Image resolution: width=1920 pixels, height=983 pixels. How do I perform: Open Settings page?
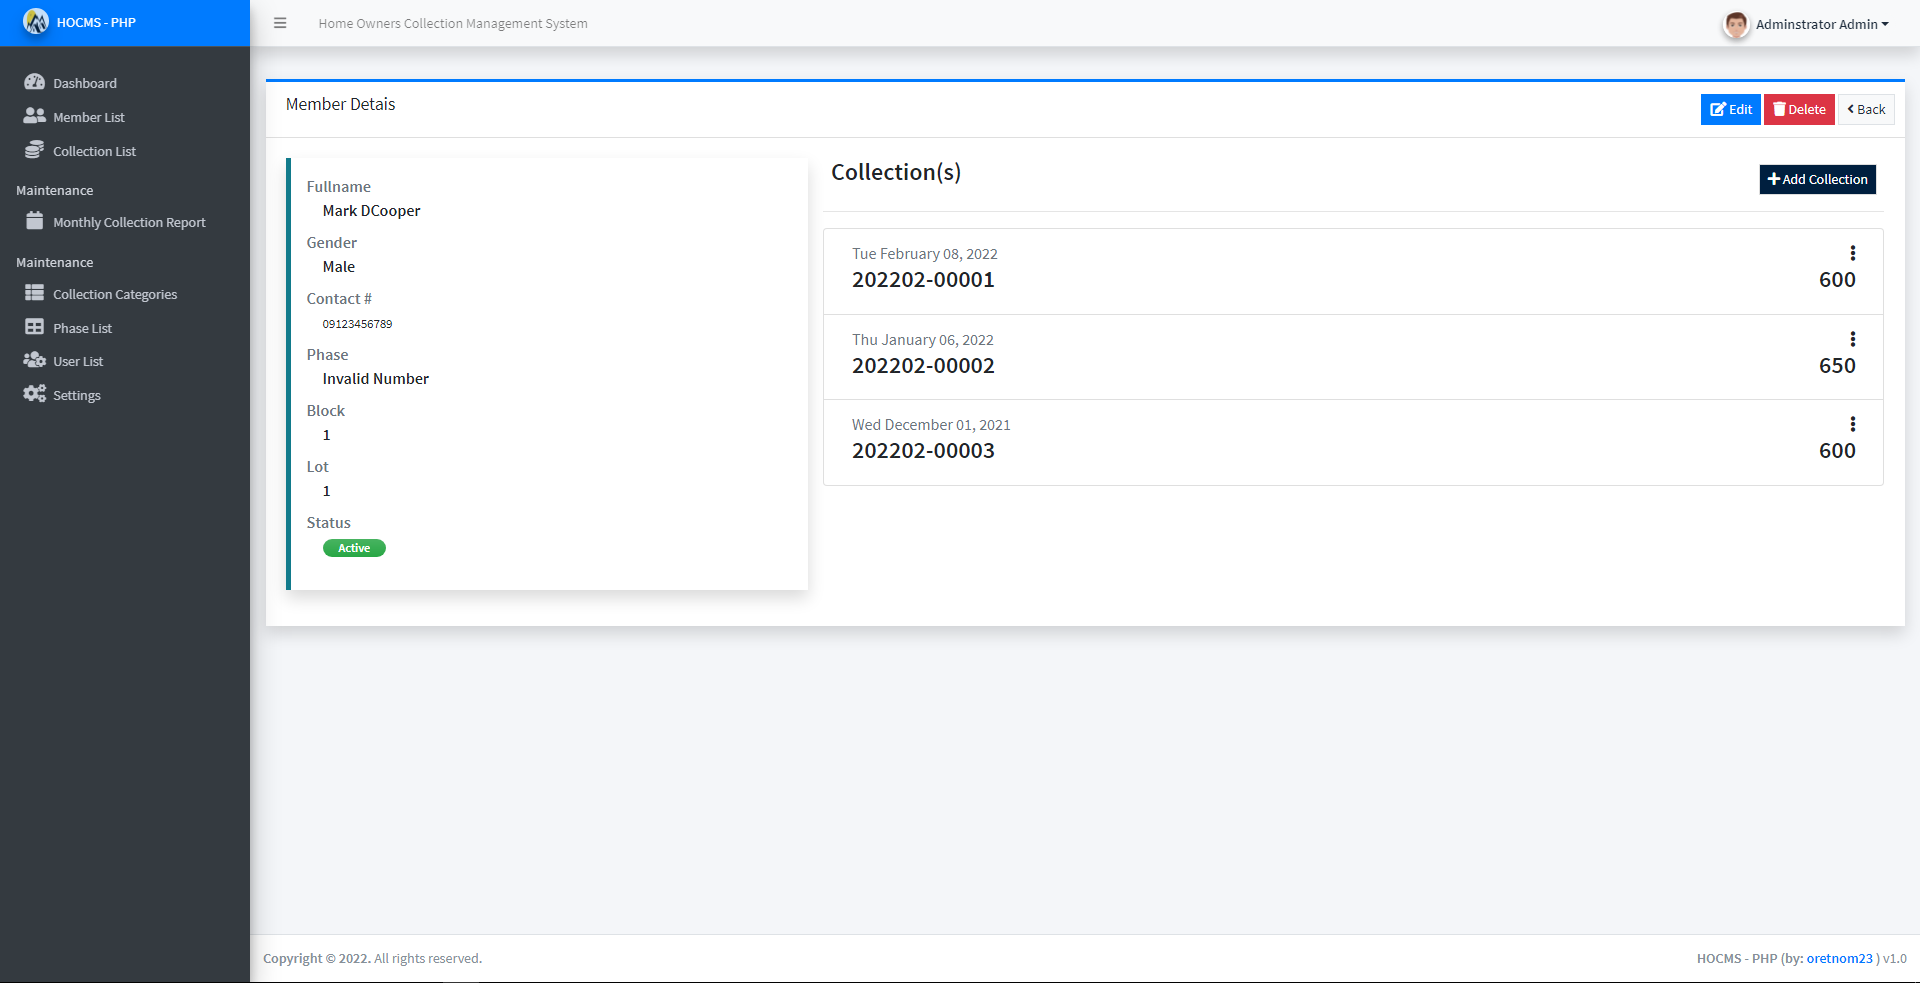coord(125,395)
